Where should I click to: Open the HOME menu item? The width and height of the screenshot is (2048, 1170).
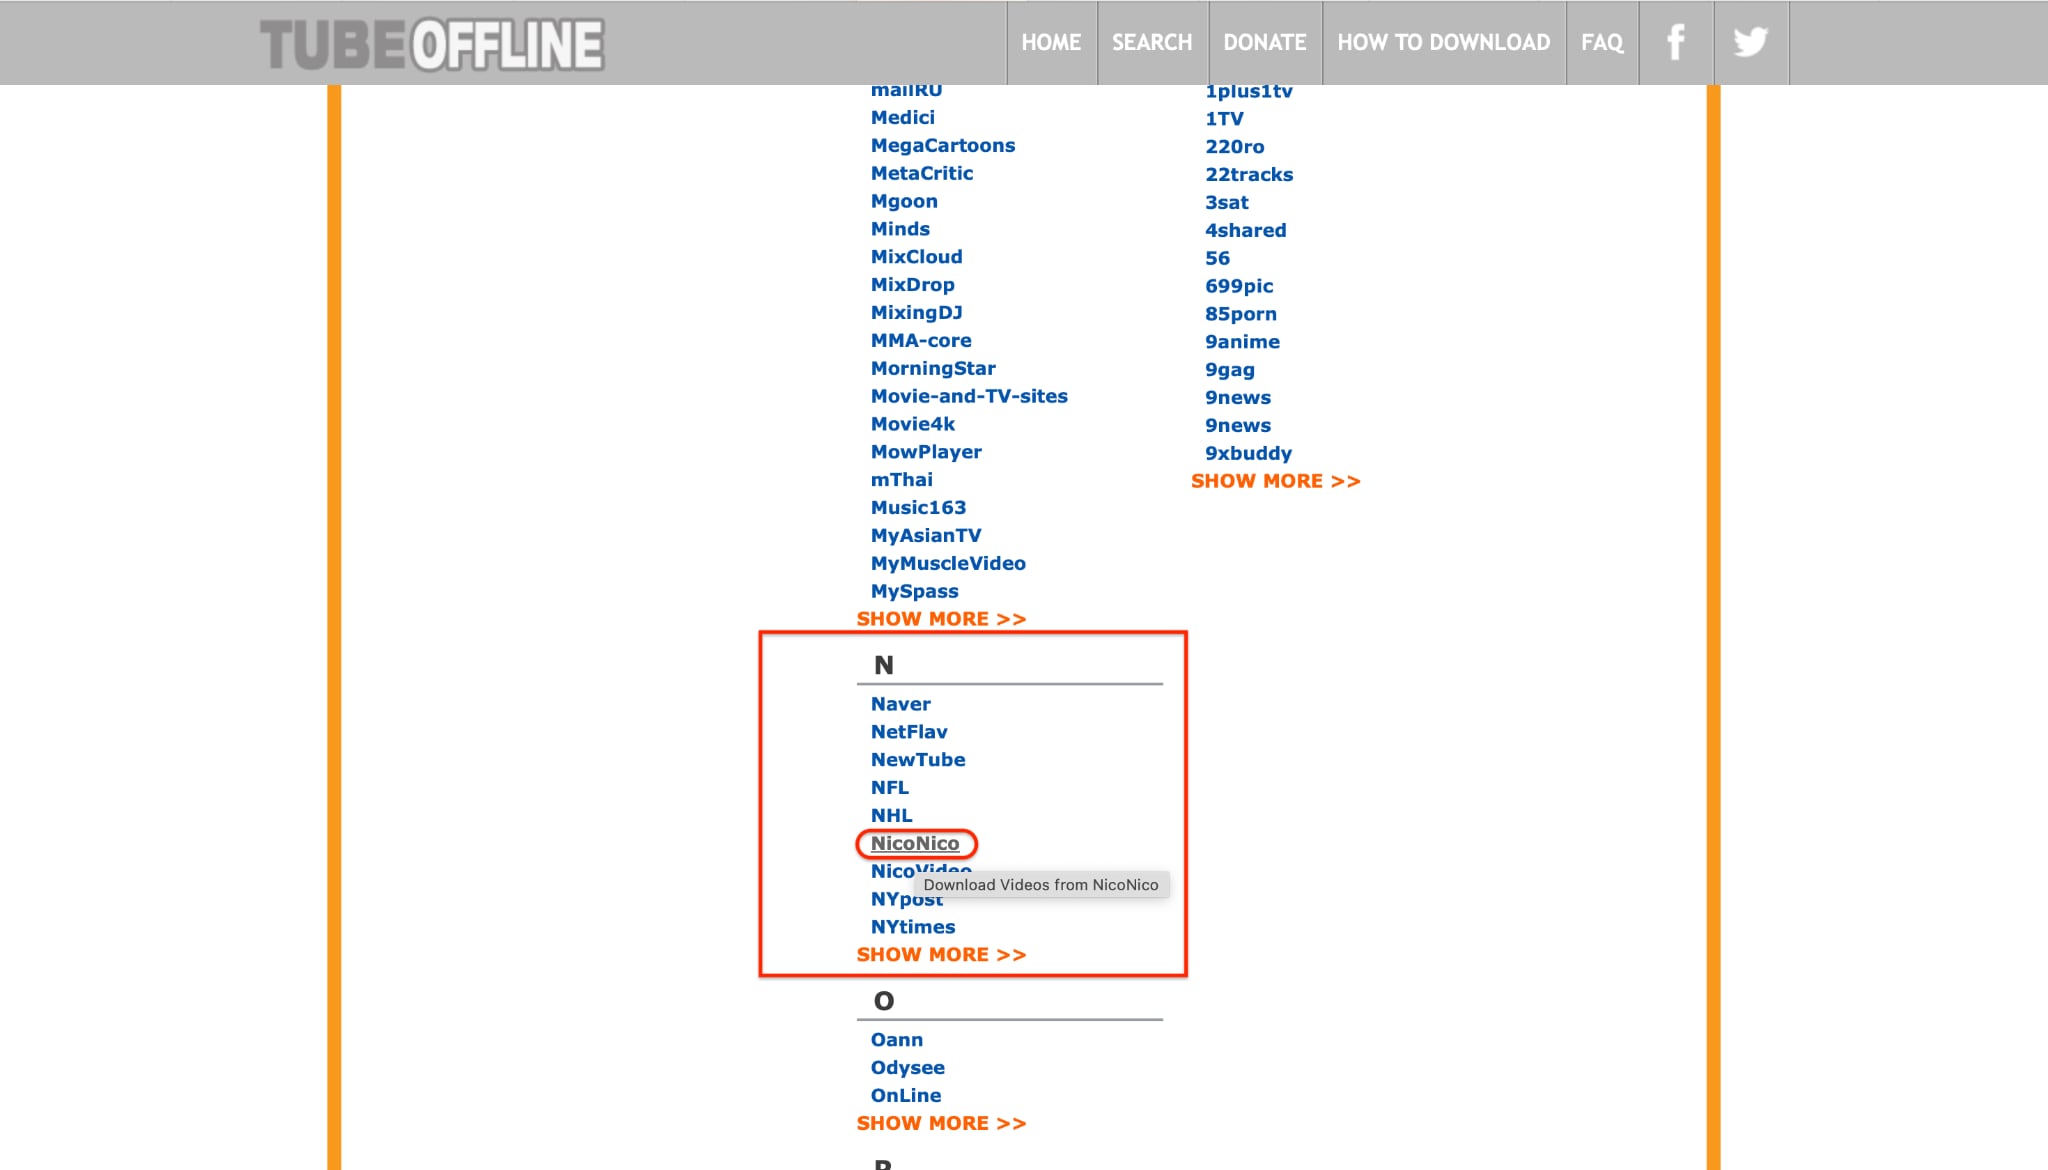1050,42
